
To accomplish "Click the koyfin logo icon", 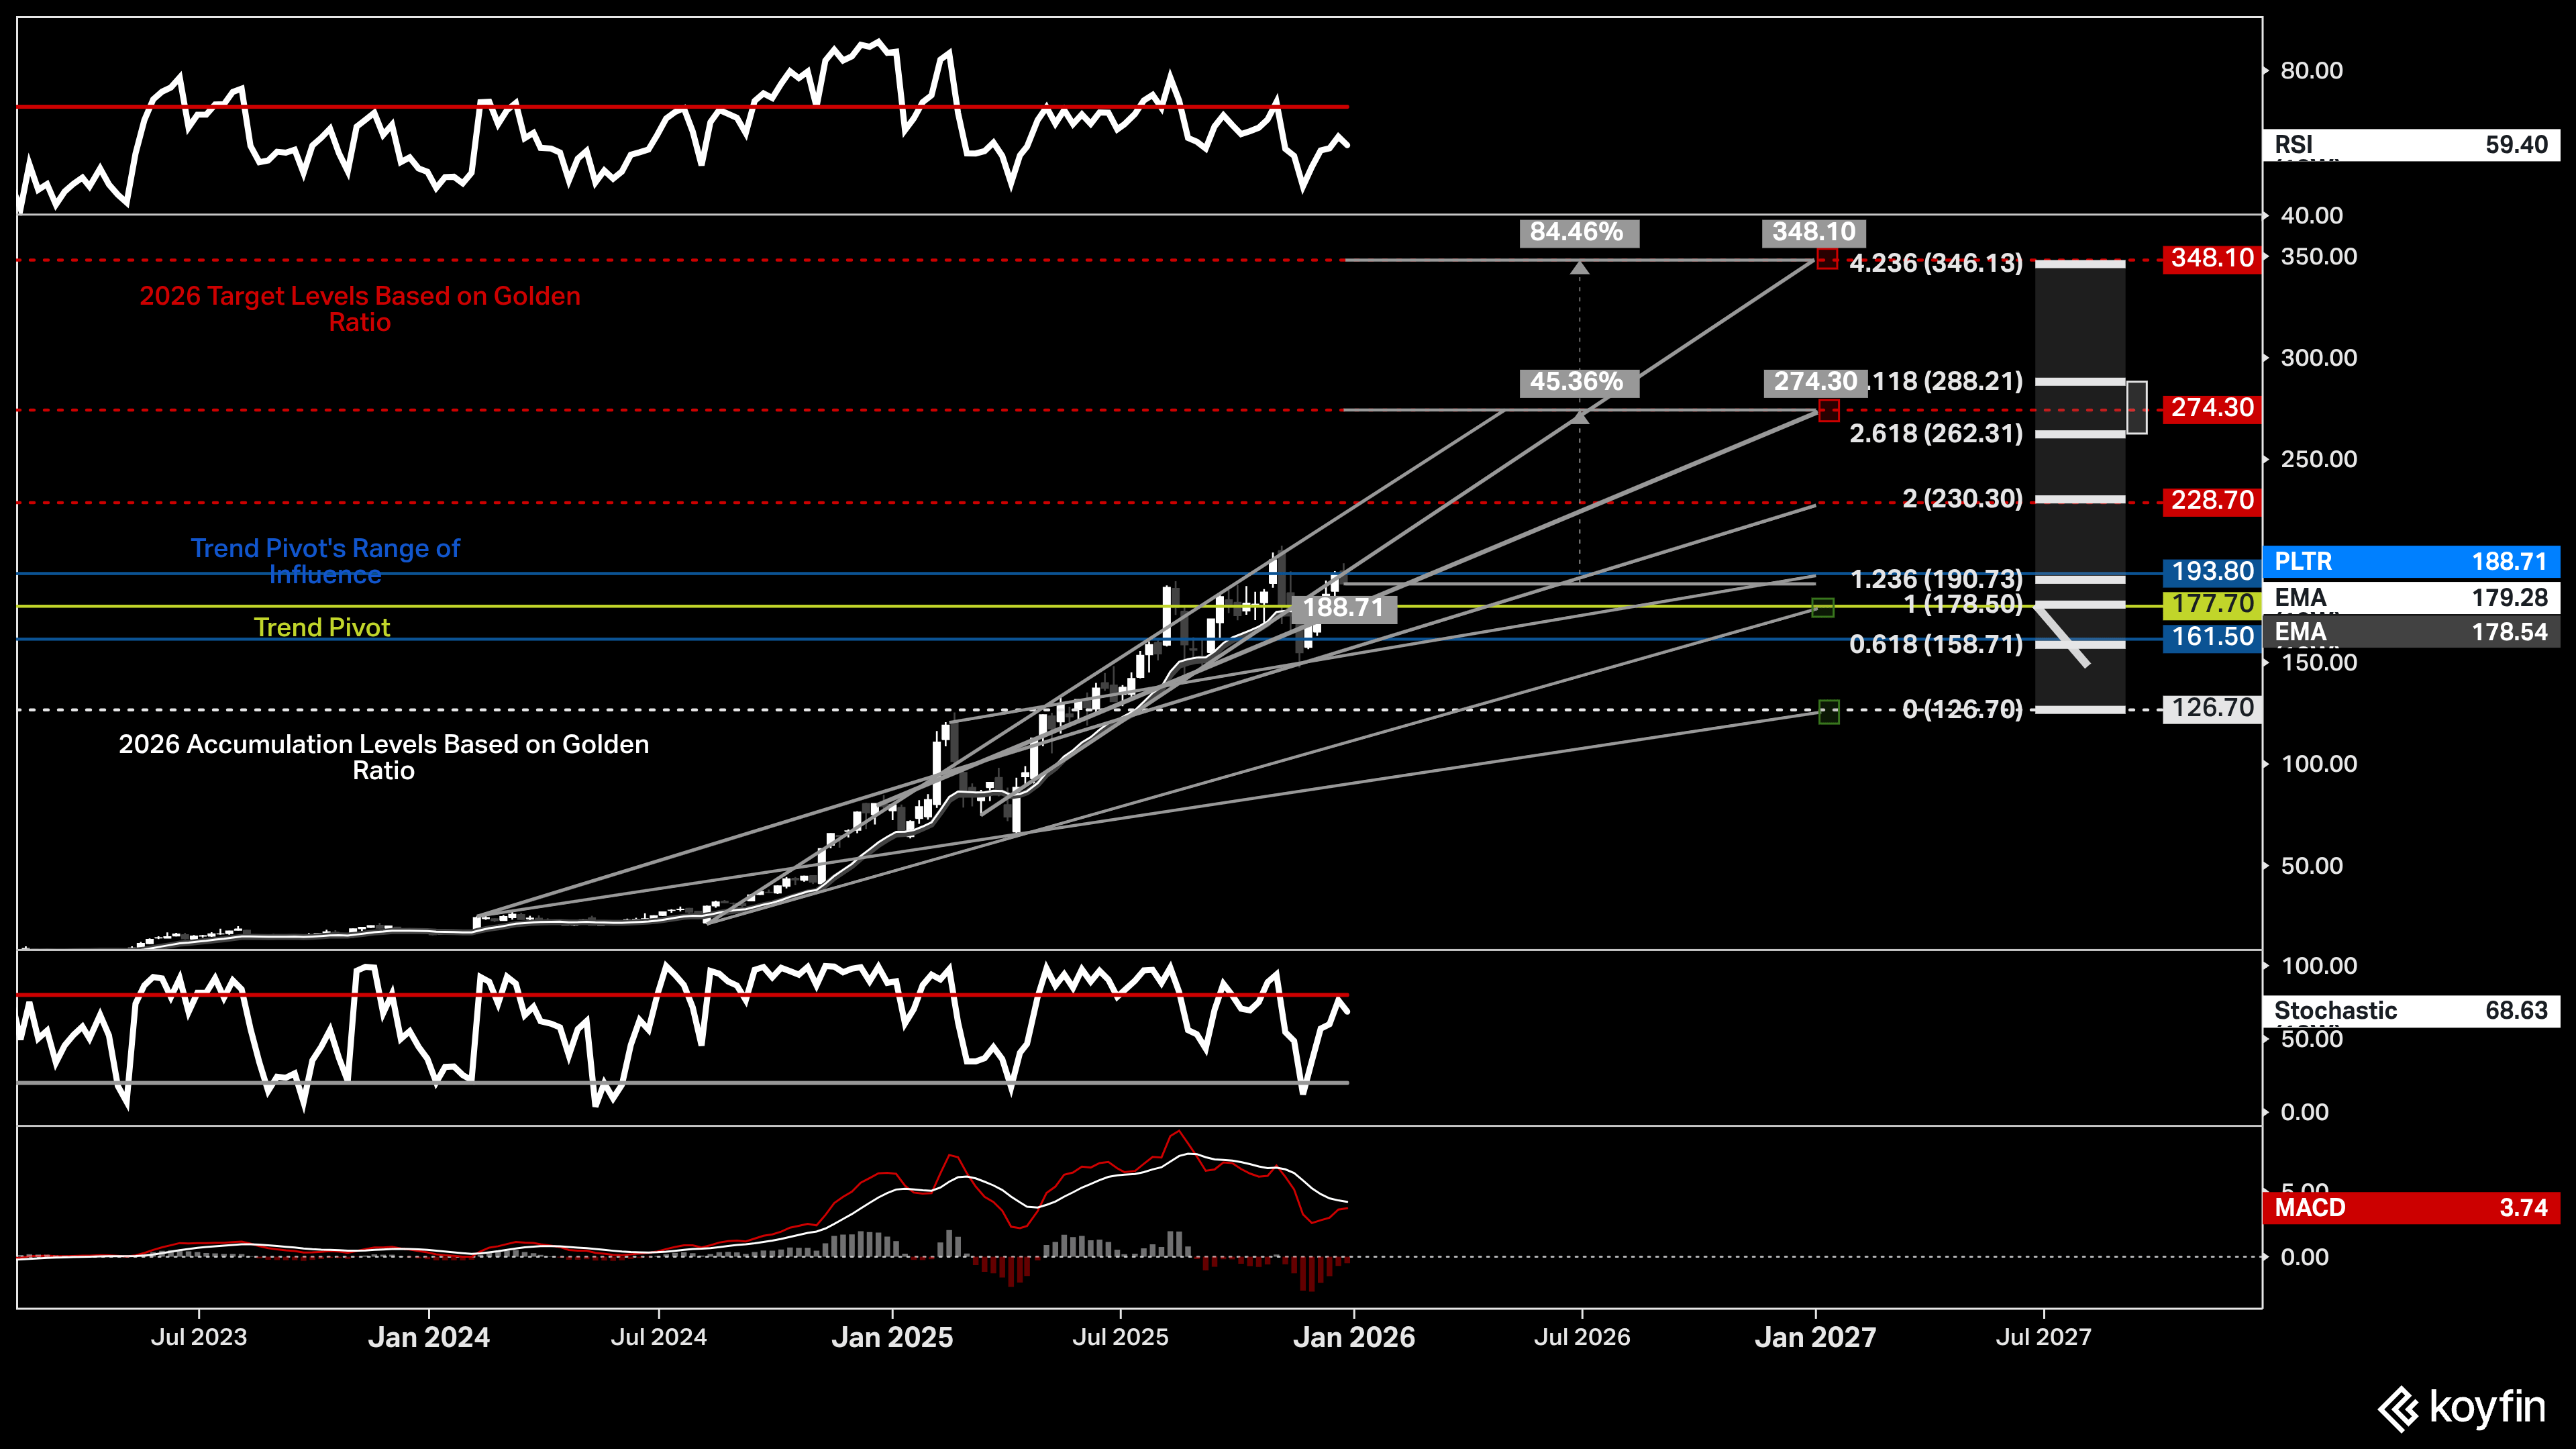I will (x=2398, y=1409).
